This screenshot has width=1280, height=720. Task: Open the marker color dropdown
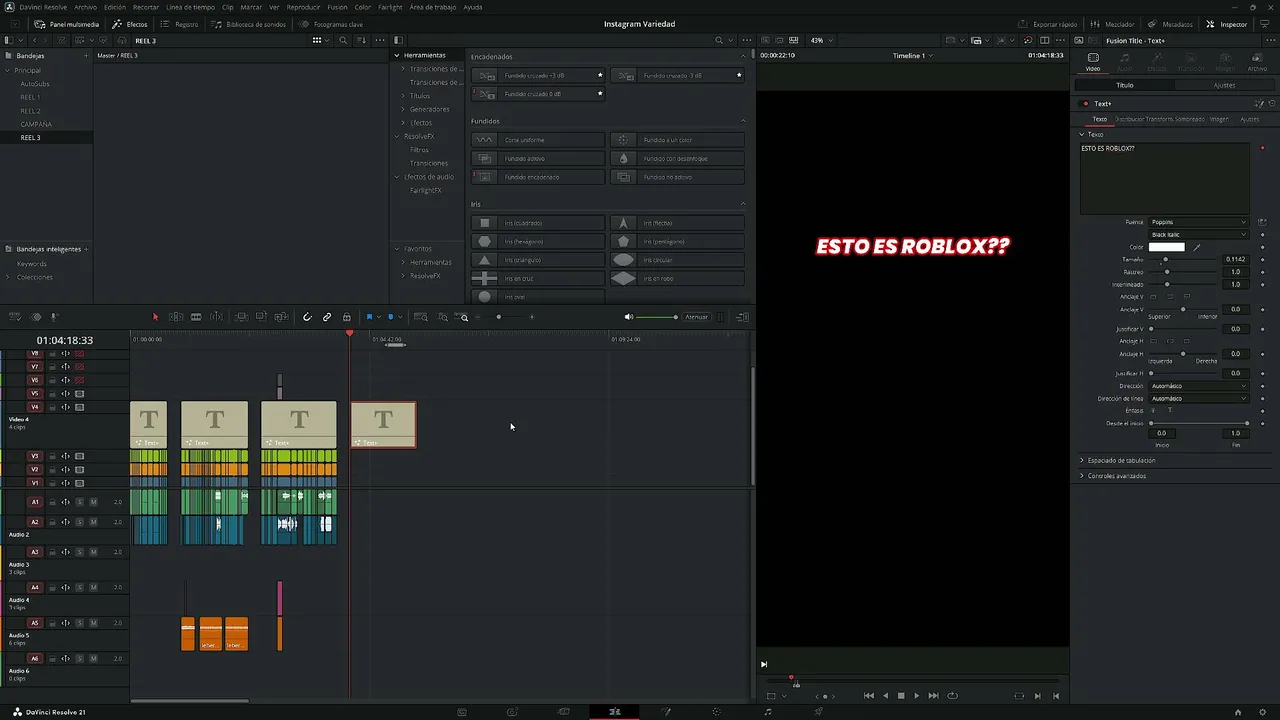pyautogui.click(x=399, y=317)
